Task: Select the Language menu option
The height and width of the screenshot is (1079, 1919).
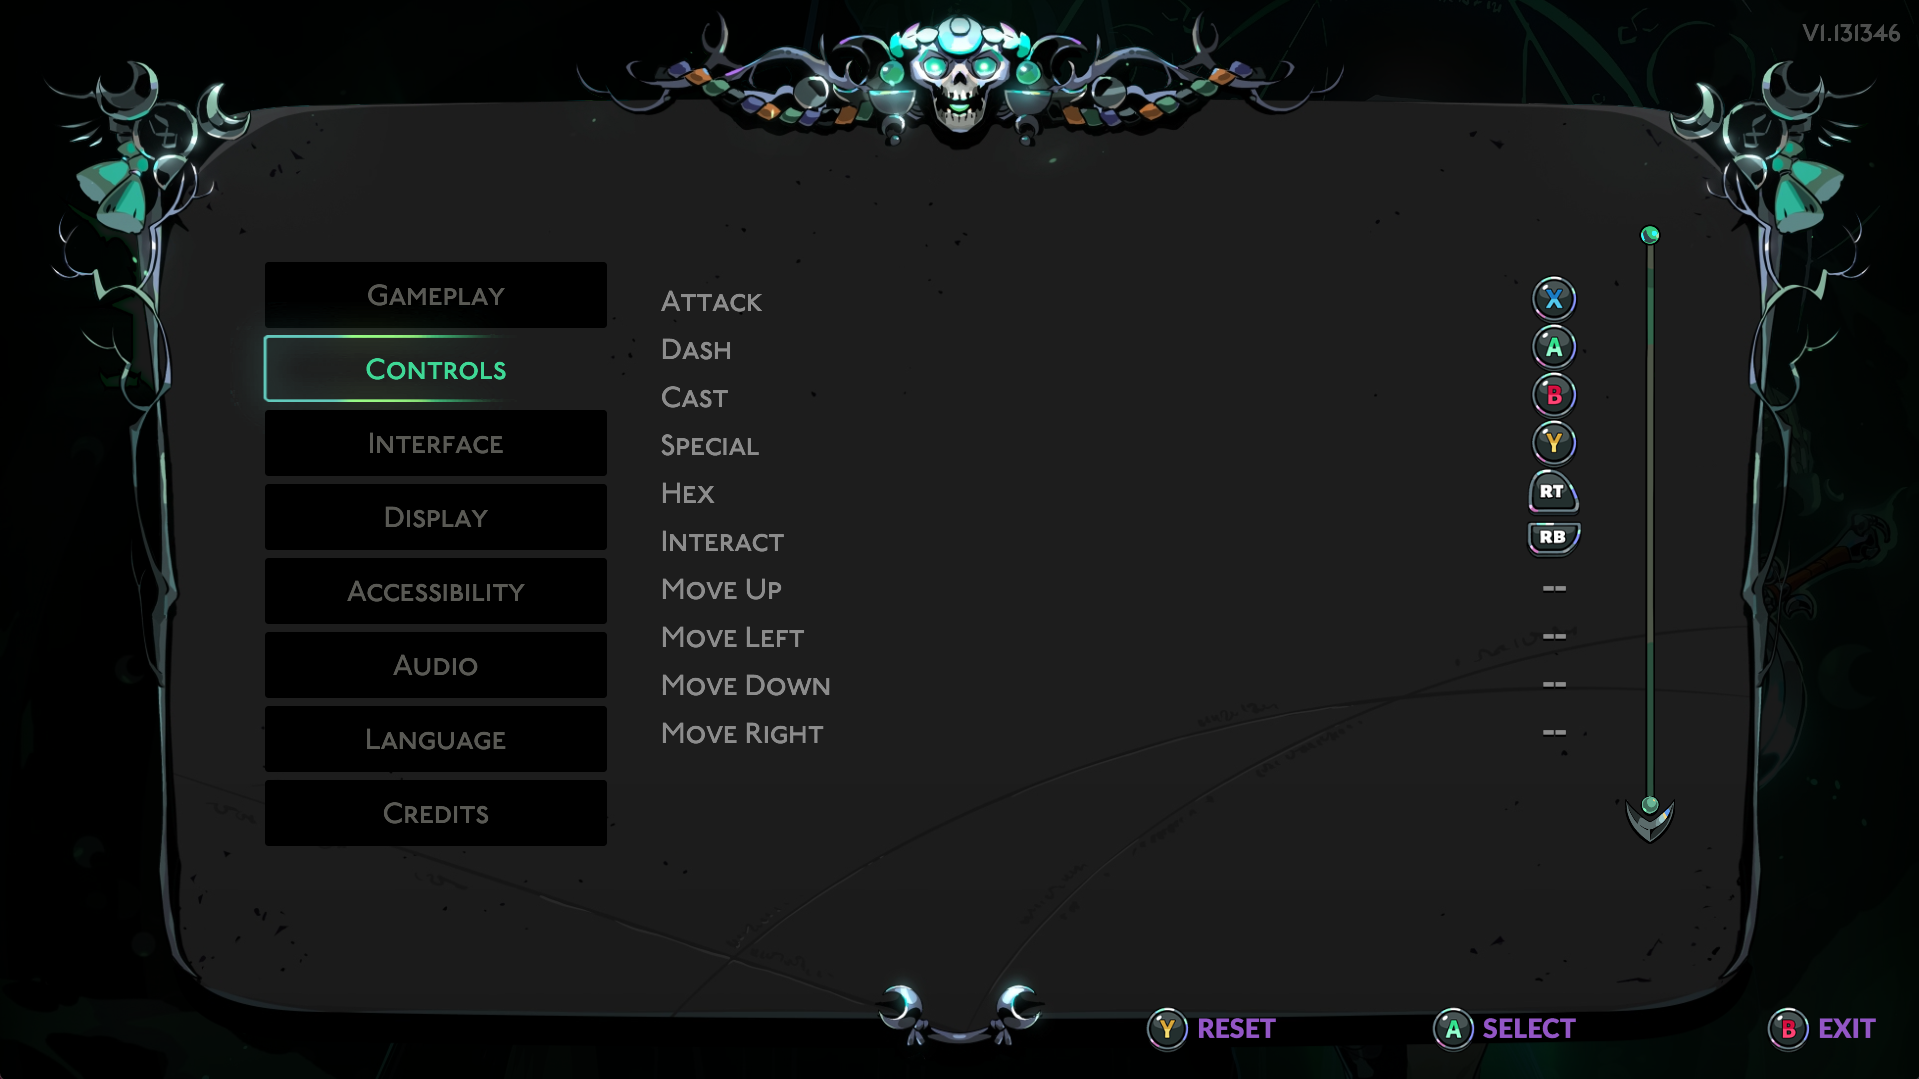Action: (x=436, y=739)
